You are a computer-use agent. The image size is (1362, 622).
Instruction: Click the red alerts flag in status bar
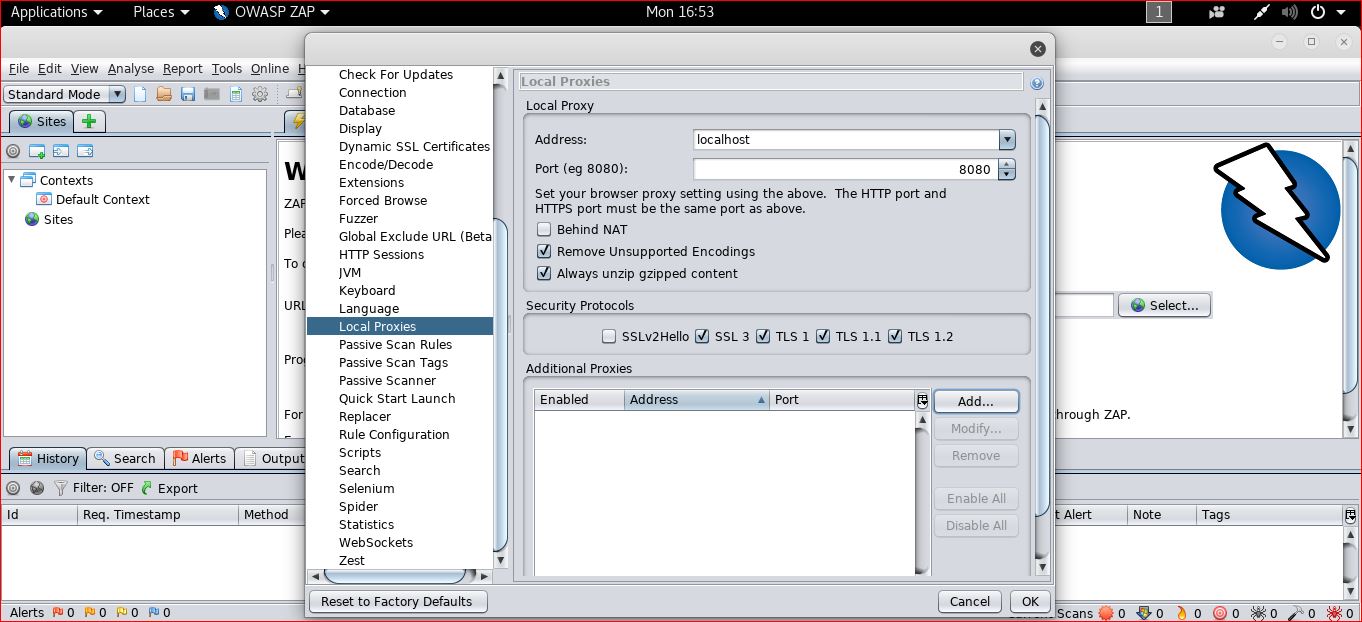tap(57, 612)
